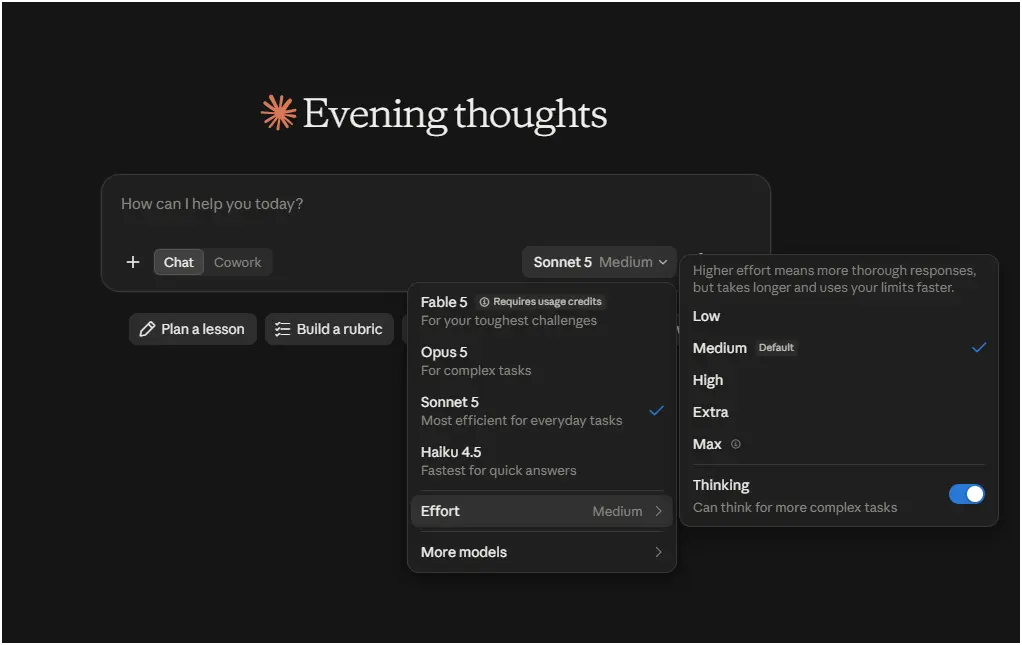Image resolution: width=1022 pixels, height=645 pixels.
Task: Click the orange starburst logo
Action: click(278, 113)
